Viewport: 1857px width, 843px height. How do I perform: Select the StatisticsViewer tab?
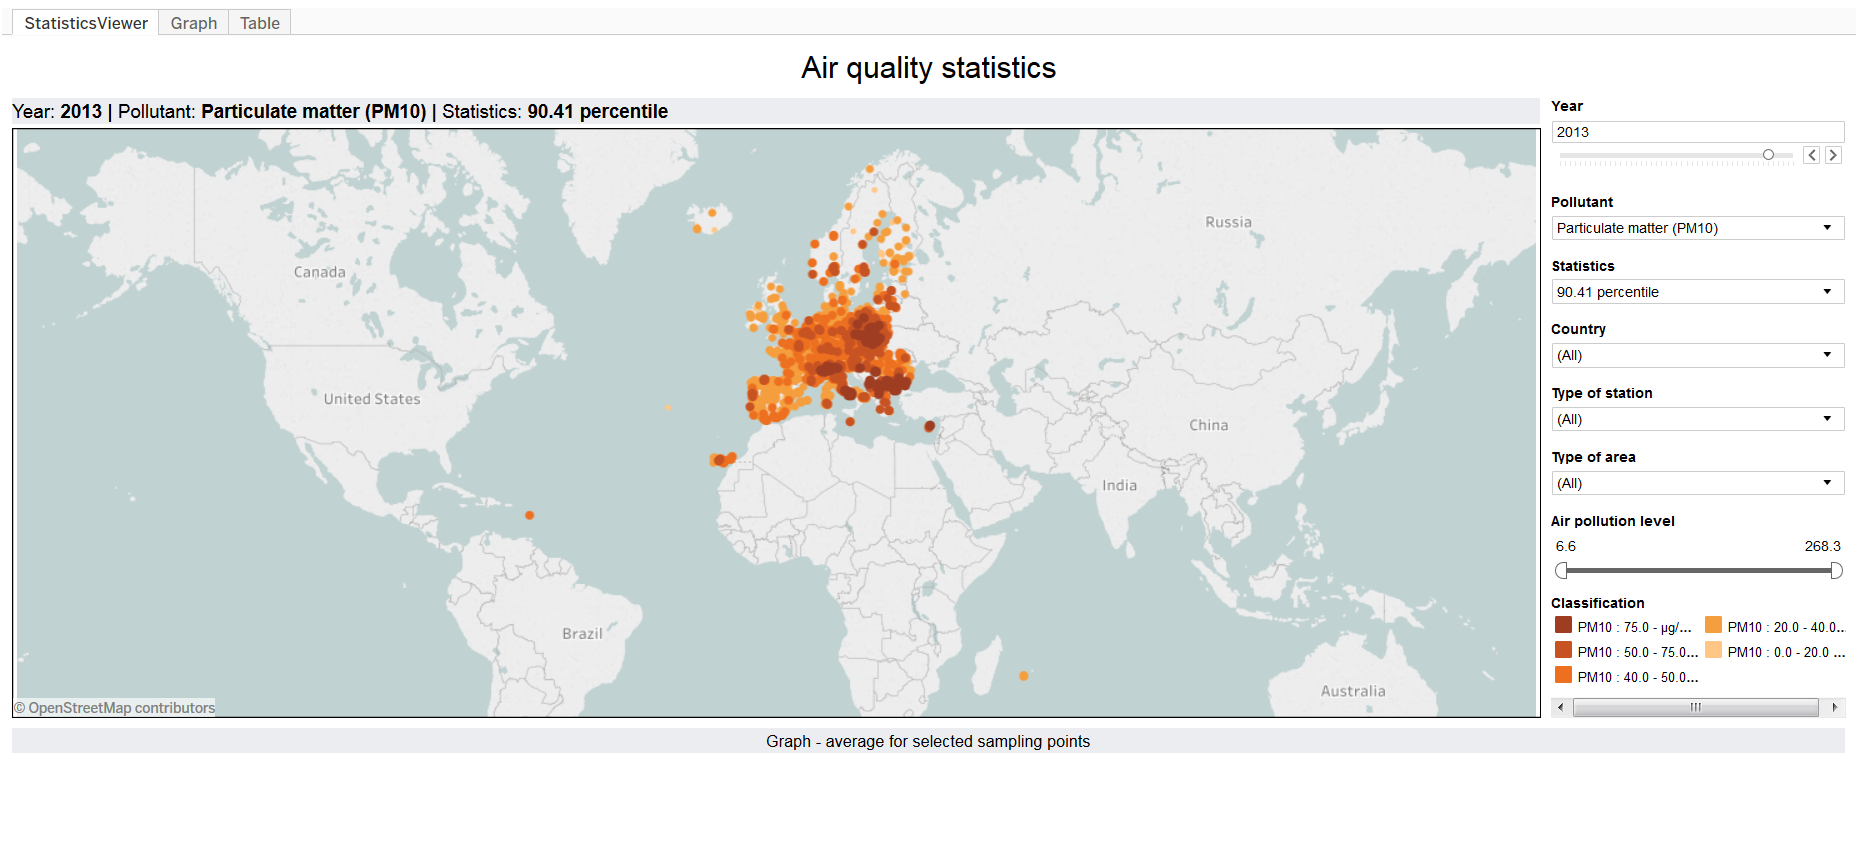[86, 23]
